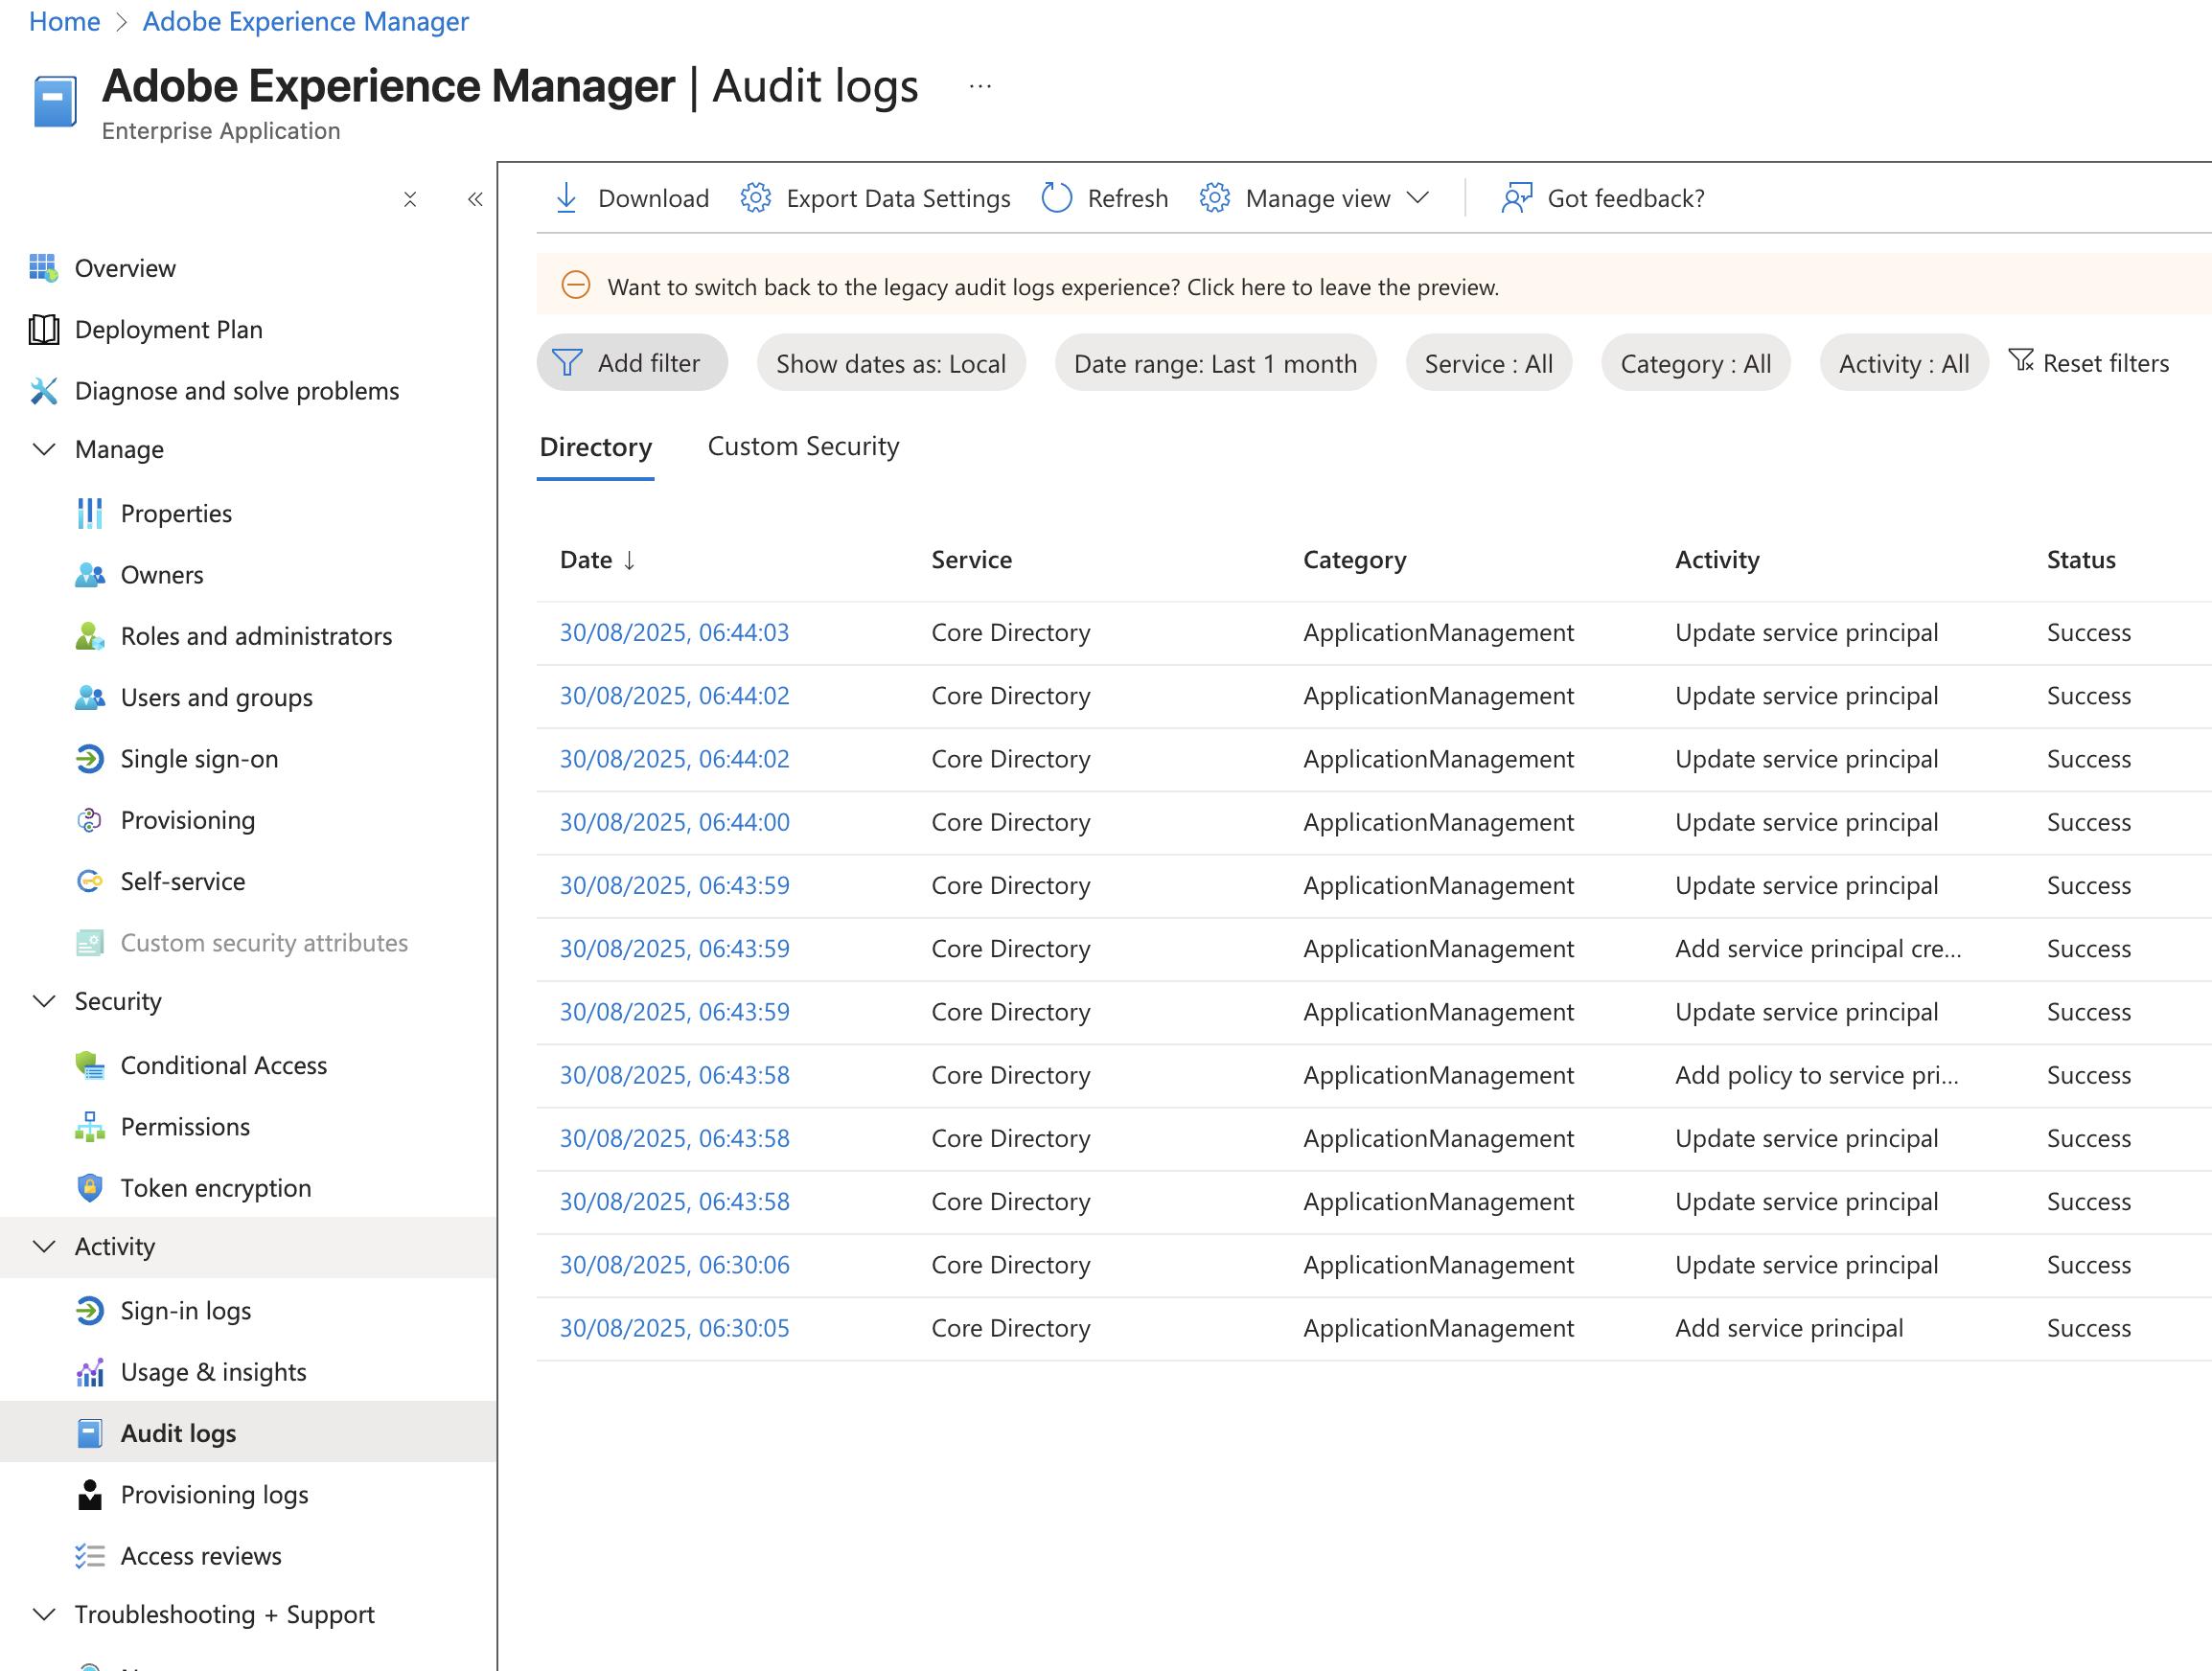
Task: Open the Activity : All filter
Action: 1903,363
